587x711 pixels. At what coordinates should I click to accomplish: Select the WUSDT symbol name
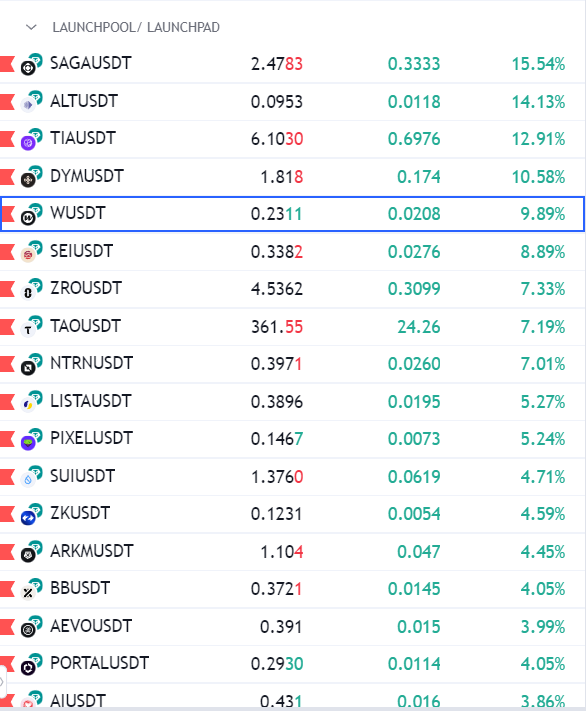click(78, 213)
